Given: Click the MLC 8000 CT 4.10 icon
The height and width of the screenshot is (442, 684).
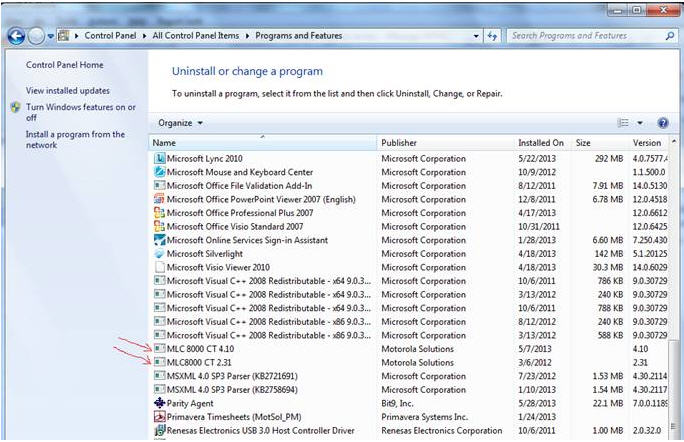Looking at the screenshot, I should pos(159,348).
